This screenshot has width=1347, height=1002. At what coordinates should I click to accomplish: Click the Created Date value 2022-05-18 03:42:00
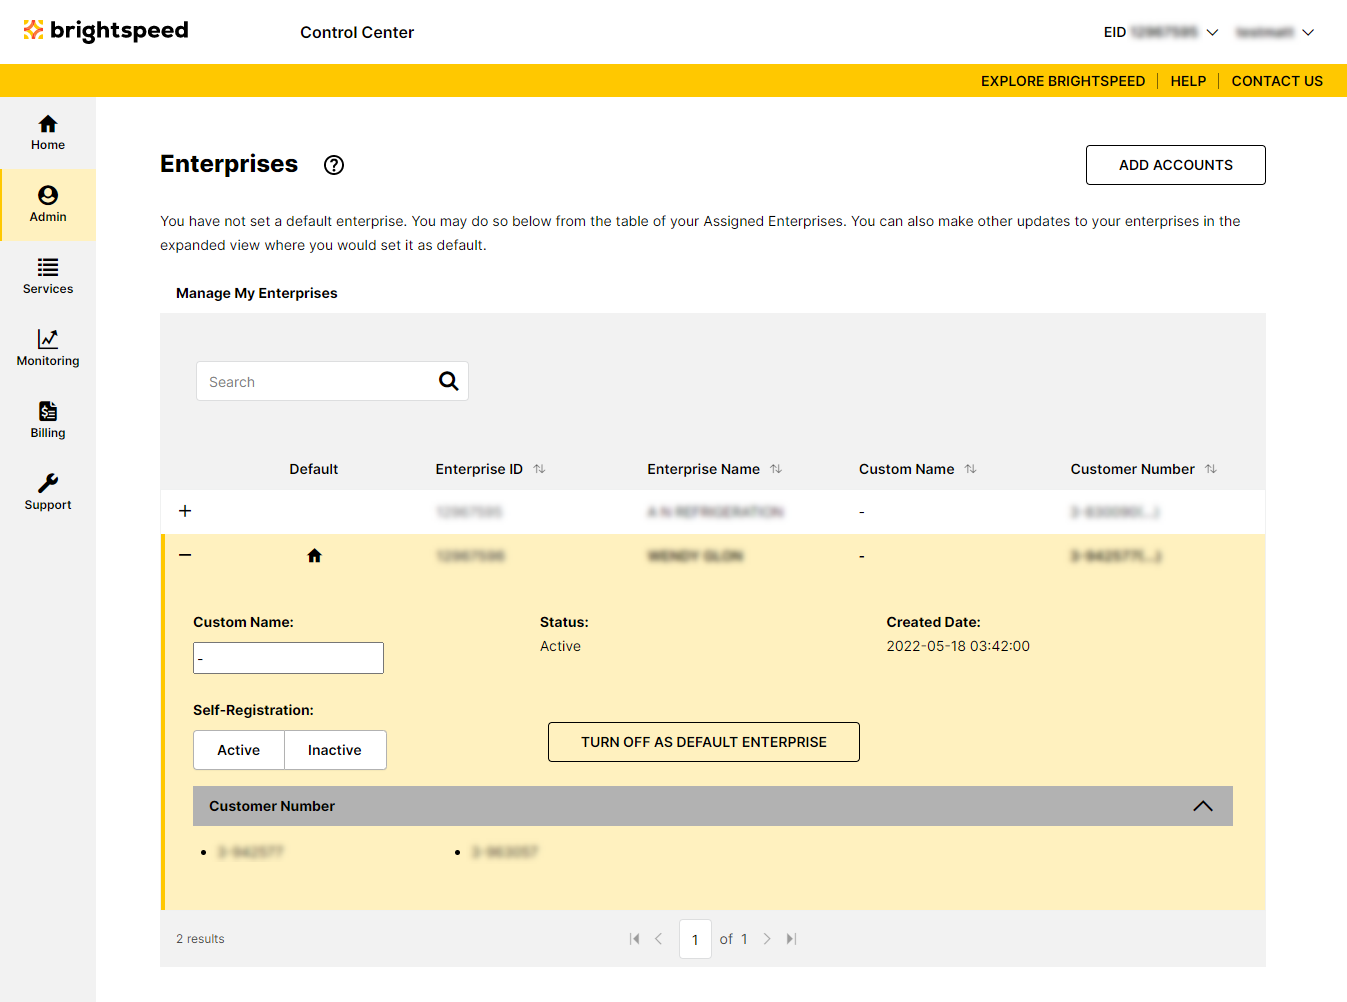[x=958, y=646]
